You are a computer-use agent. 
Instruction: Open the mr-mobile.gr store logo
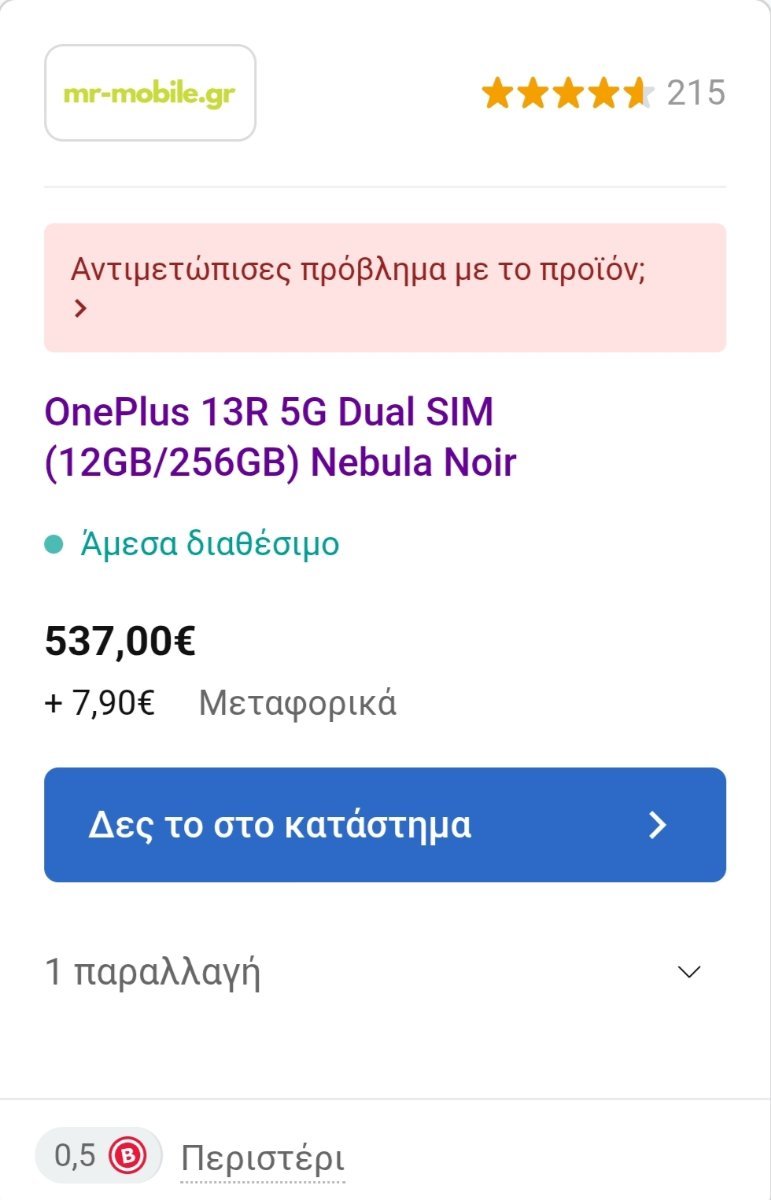[x=150, y=93]
